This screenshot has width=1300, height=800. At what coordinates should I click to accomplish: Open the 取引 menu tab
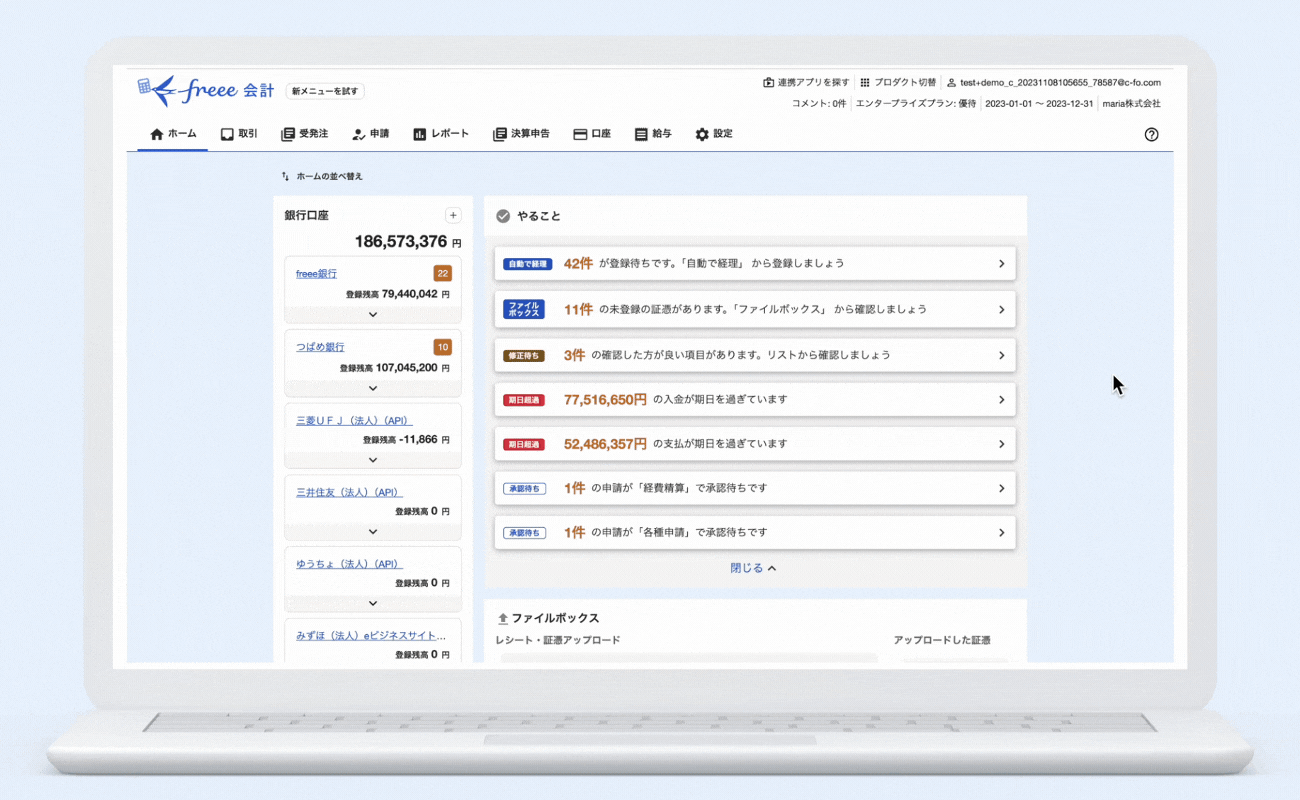click(239, 134)
